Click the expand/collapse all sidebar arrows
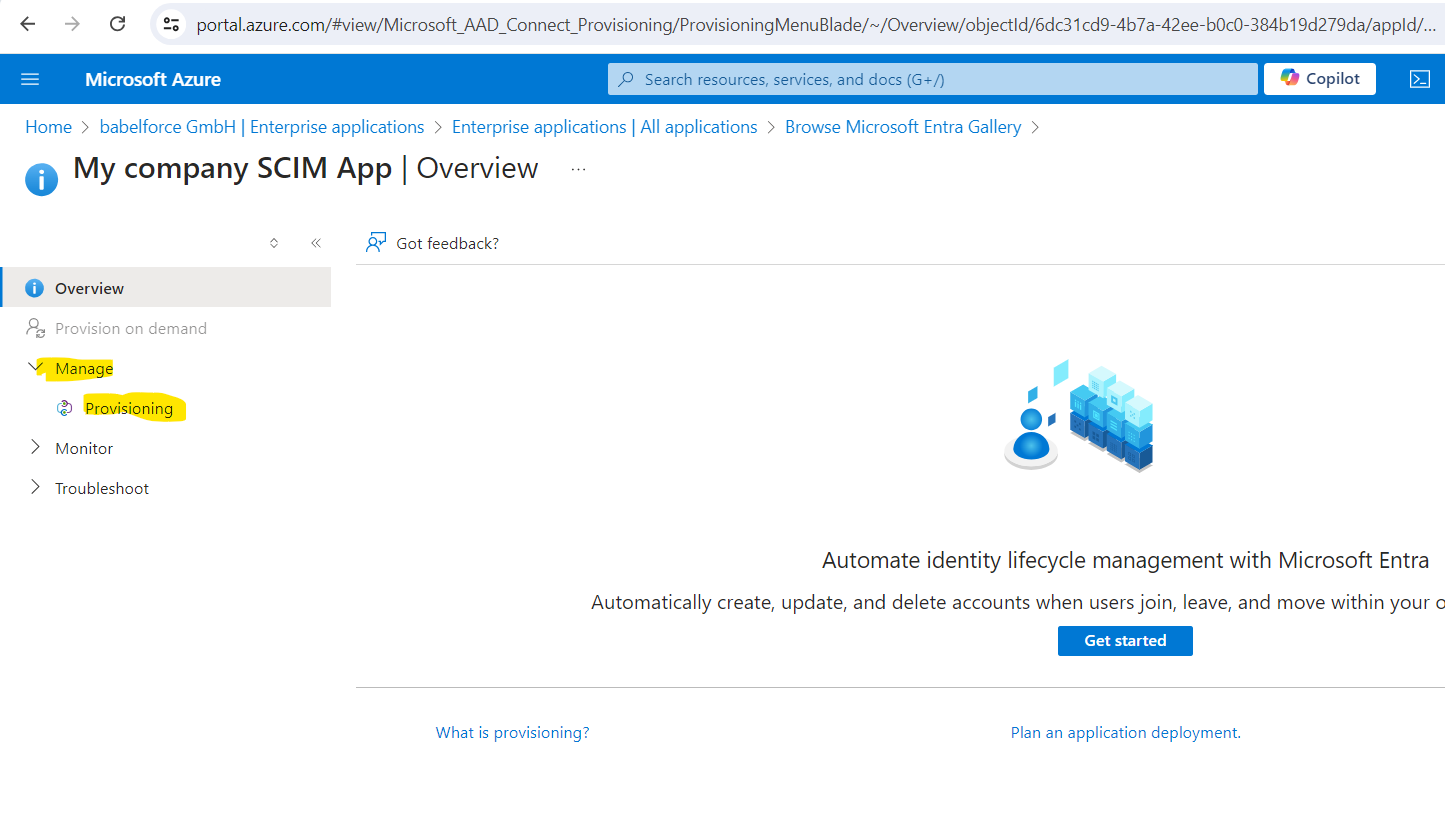 (274, 243)
